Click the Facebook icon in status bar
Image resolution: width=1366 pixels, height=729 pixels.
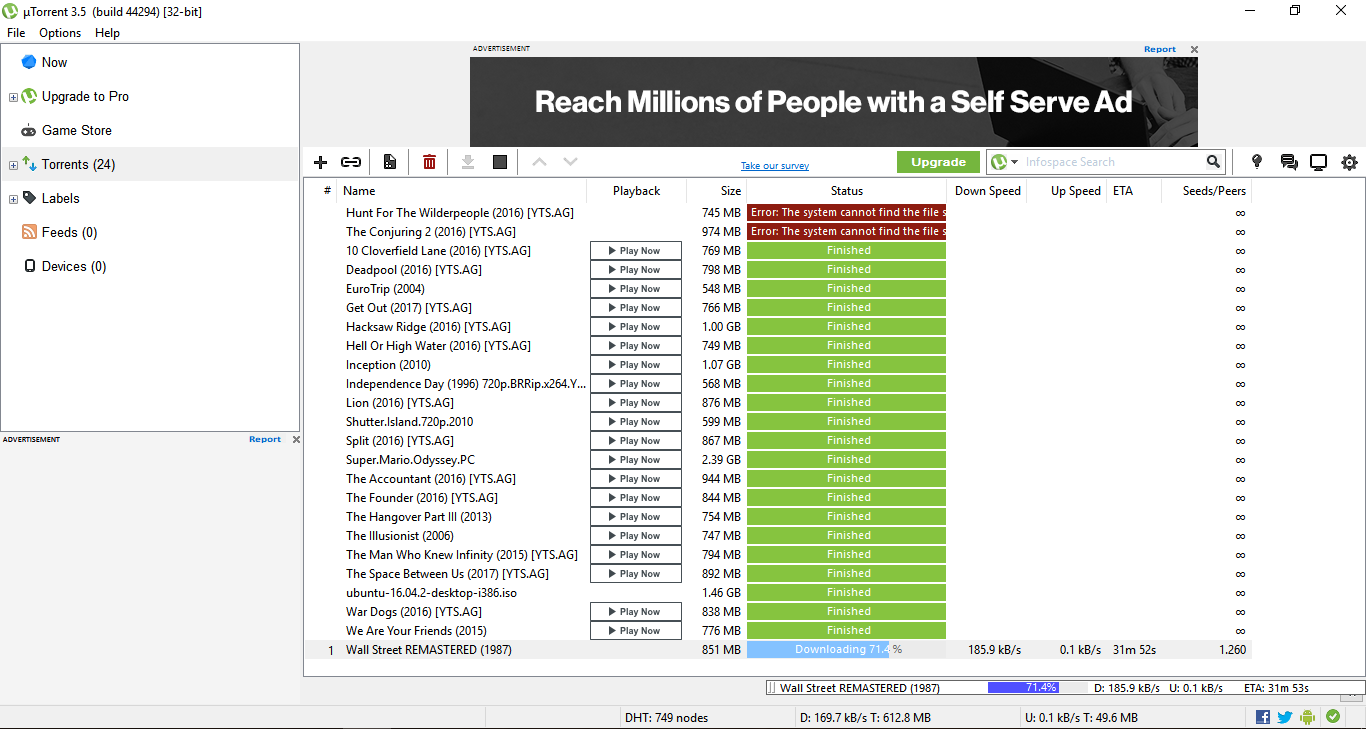[x=1263, y=717]
